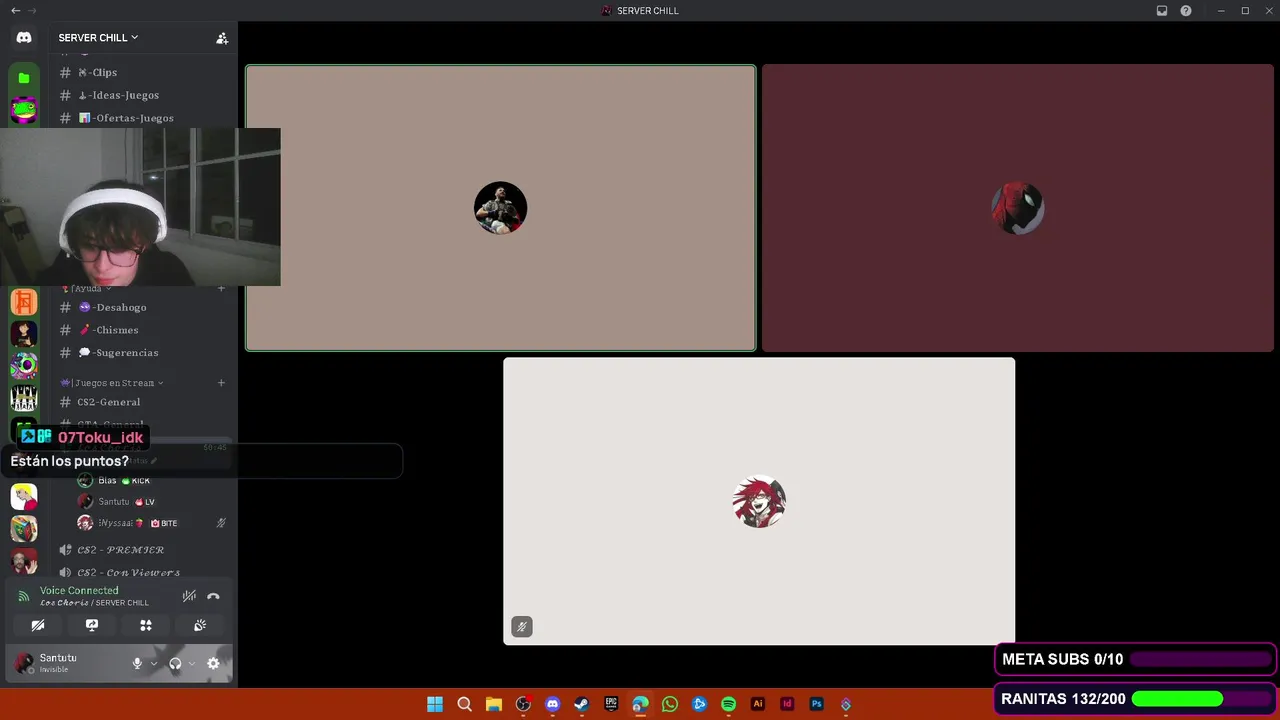
Task: Collapse the Ayuda category
Action: tap(85, 289)
